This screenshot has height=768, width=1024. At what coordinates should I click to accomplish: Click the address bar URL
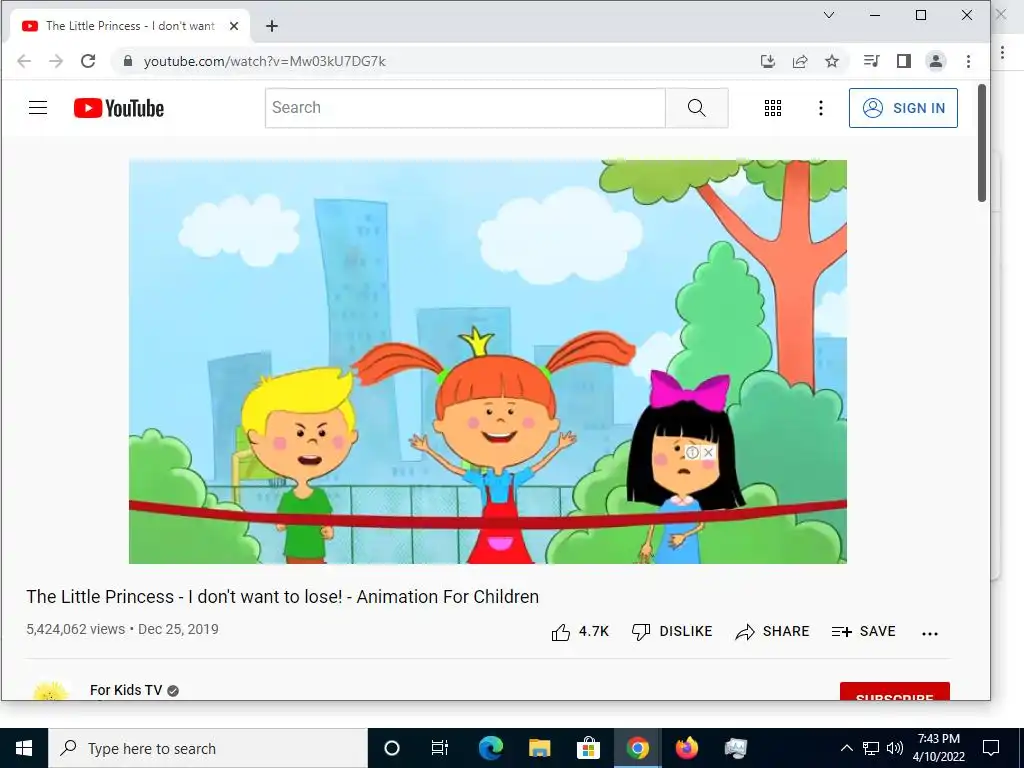[x=264, y=61]
